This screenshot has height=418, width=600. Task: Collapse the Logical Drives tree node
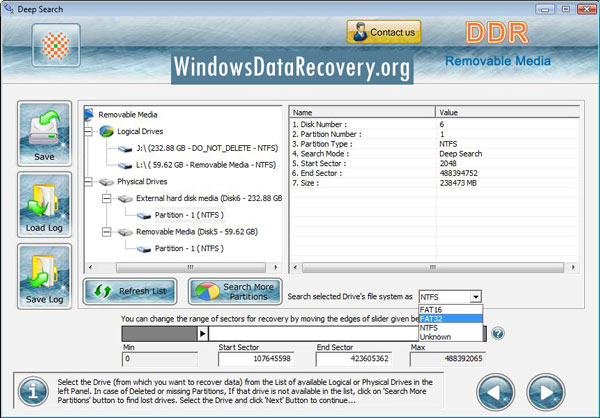[88, 131]
